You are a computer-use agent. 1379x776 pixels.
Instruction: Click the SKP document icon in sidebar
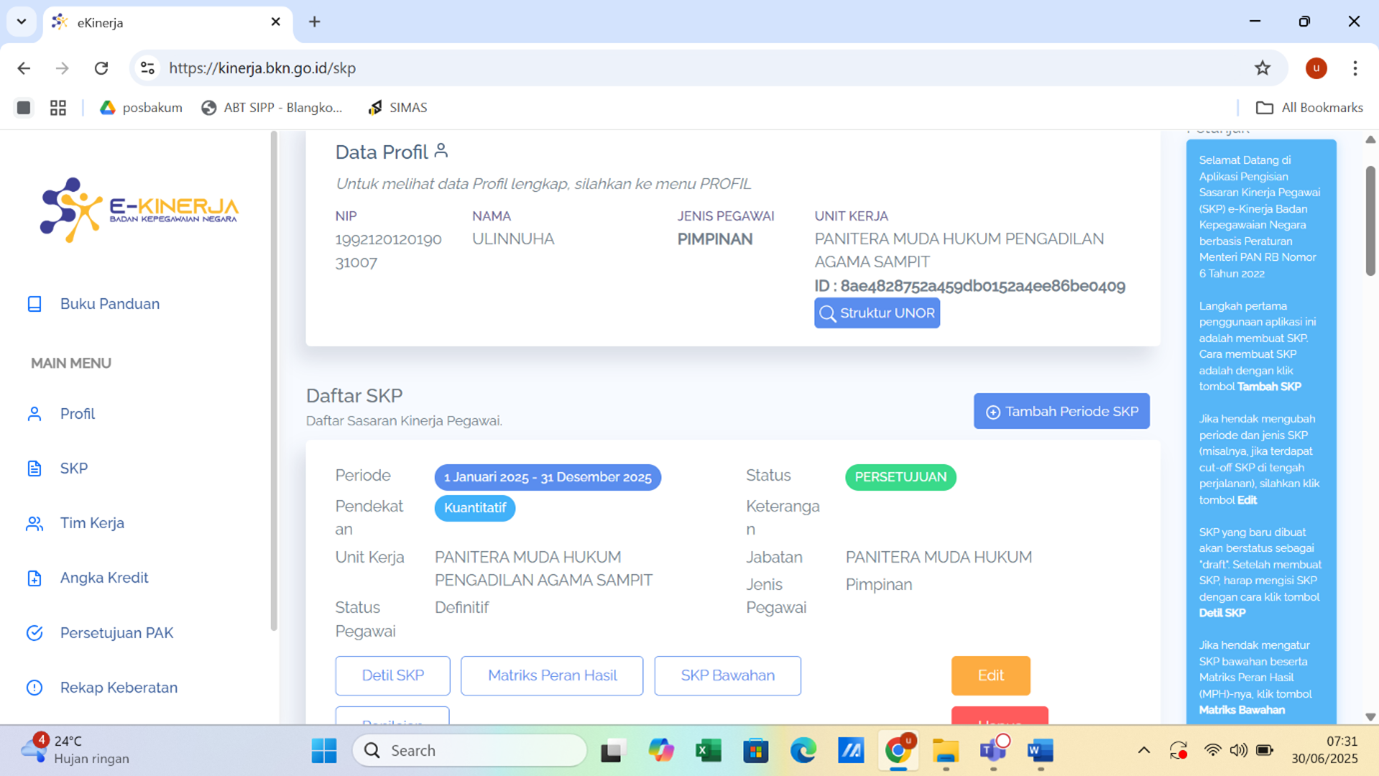(35, 469)
